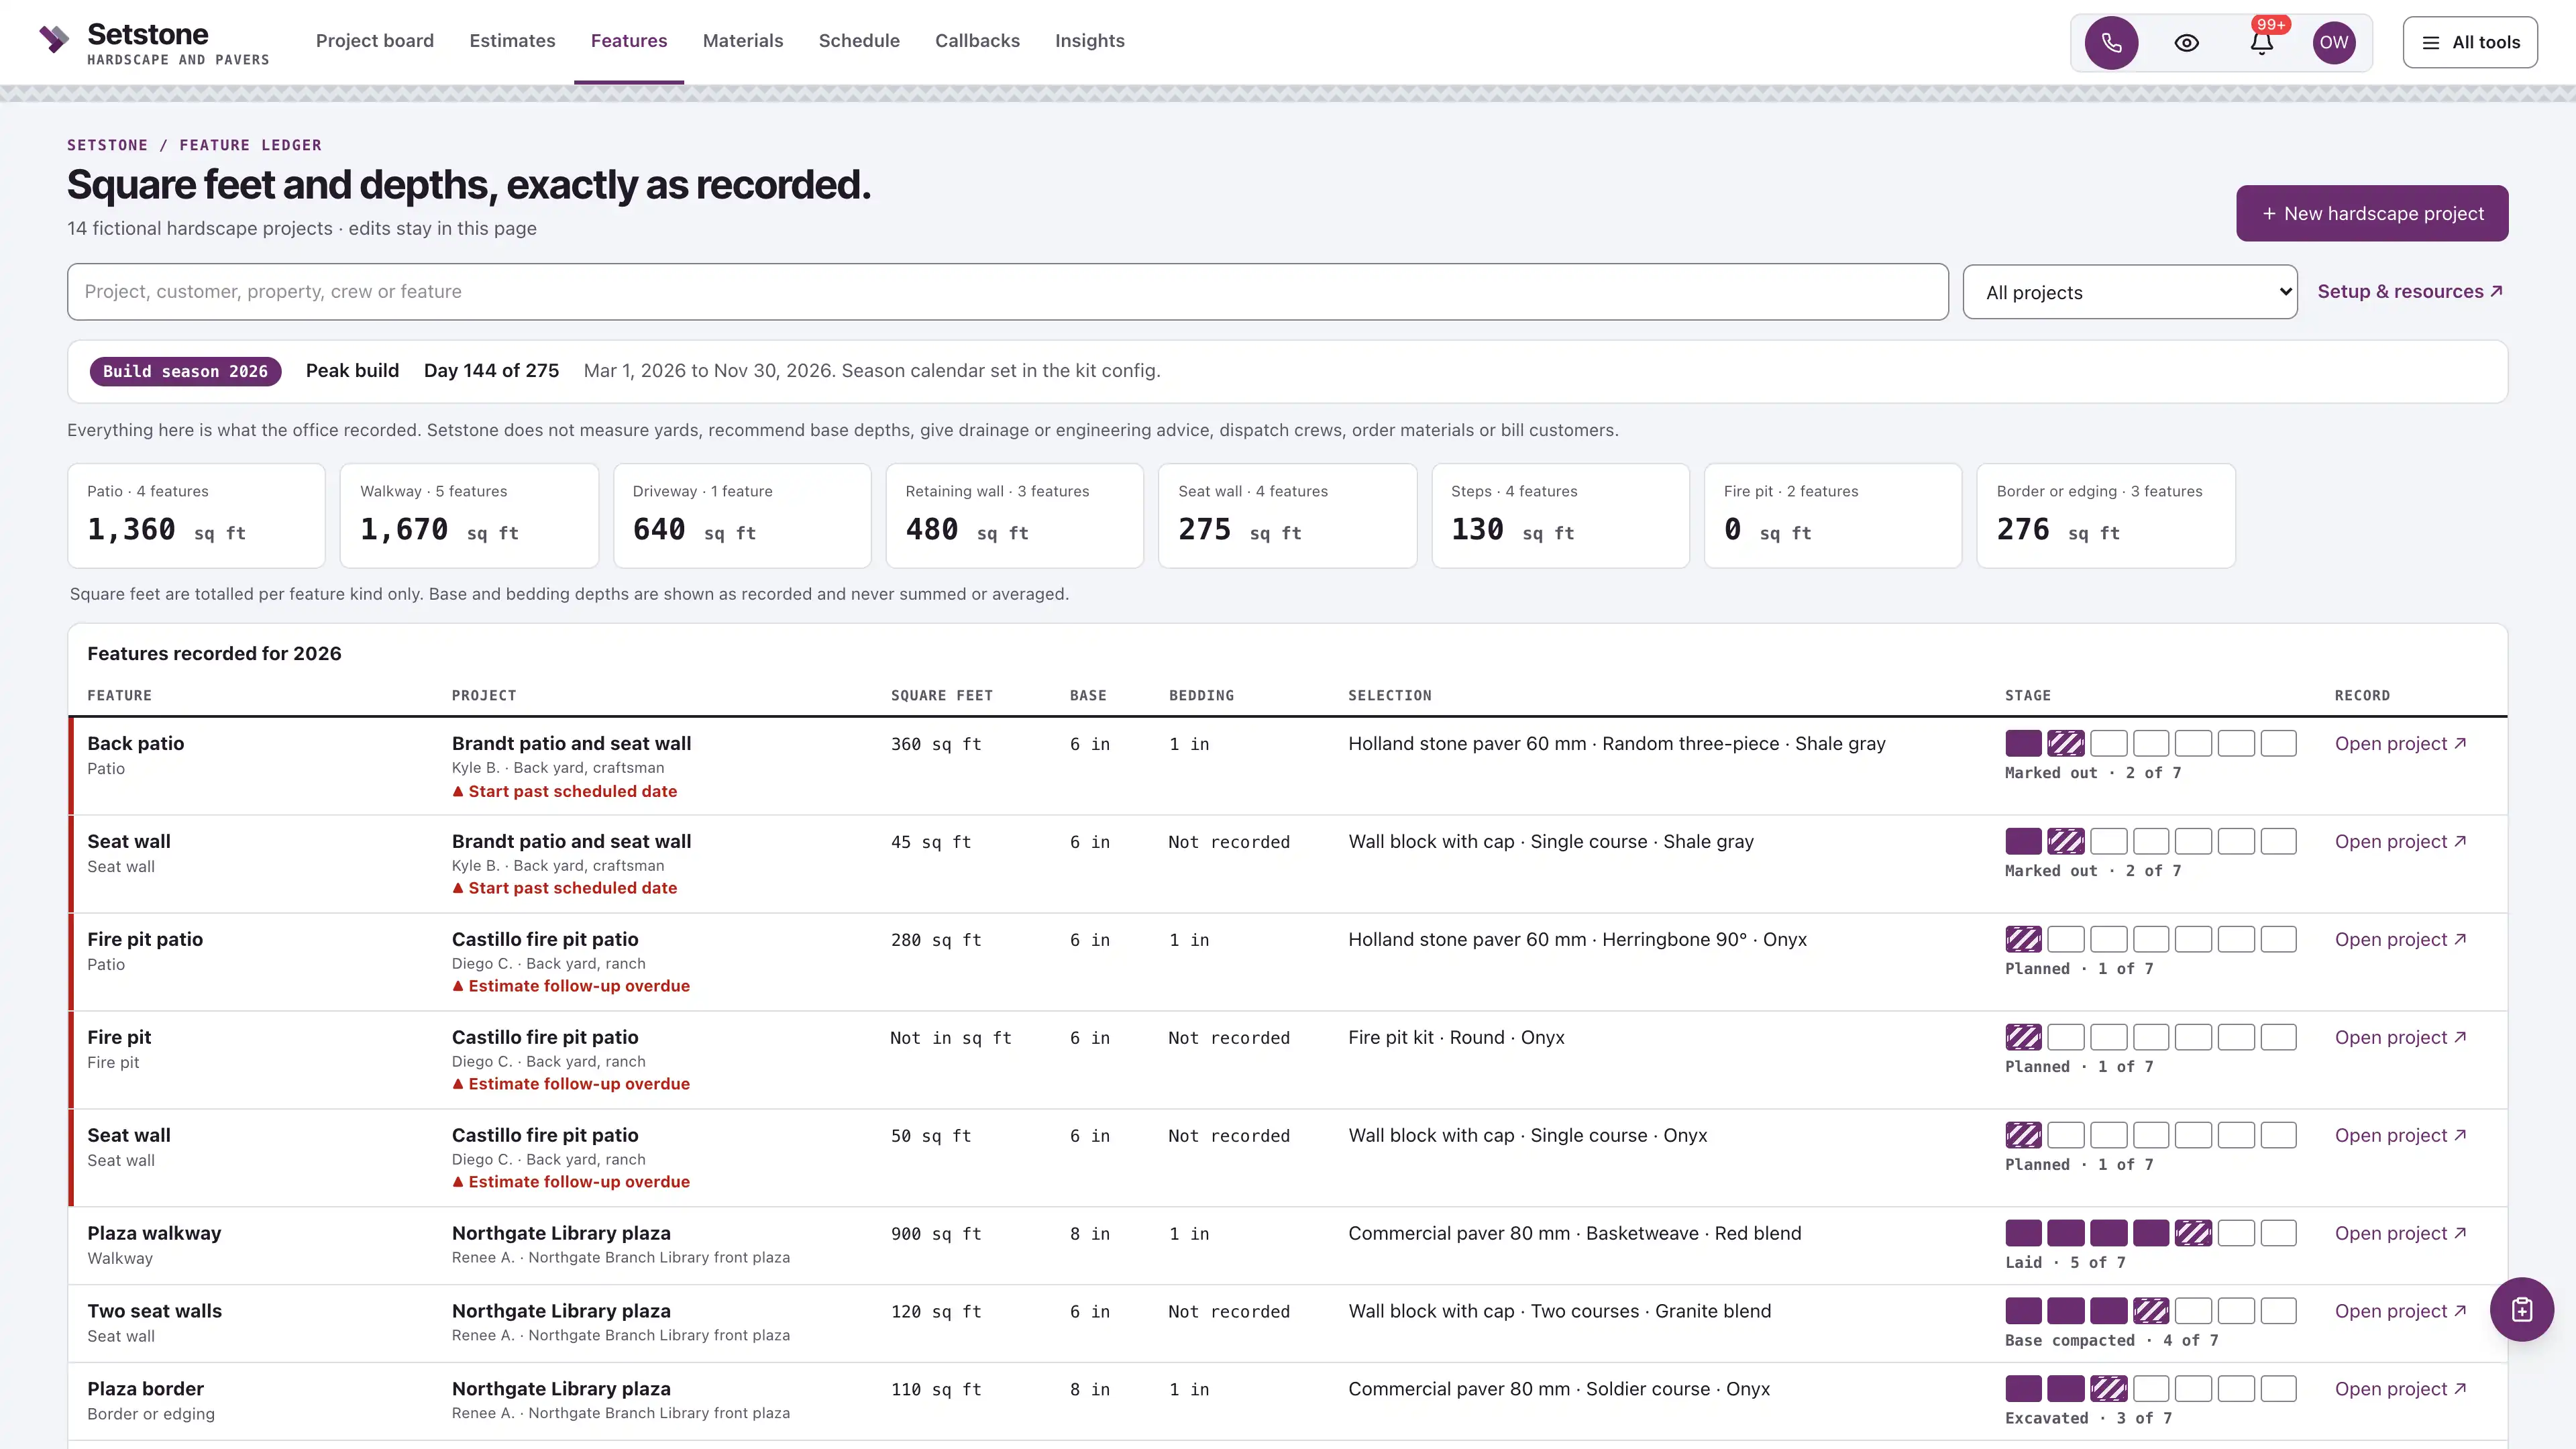Open the Callbacks tab
This screenshot has width=2576, height=1449.
[977, 41]
